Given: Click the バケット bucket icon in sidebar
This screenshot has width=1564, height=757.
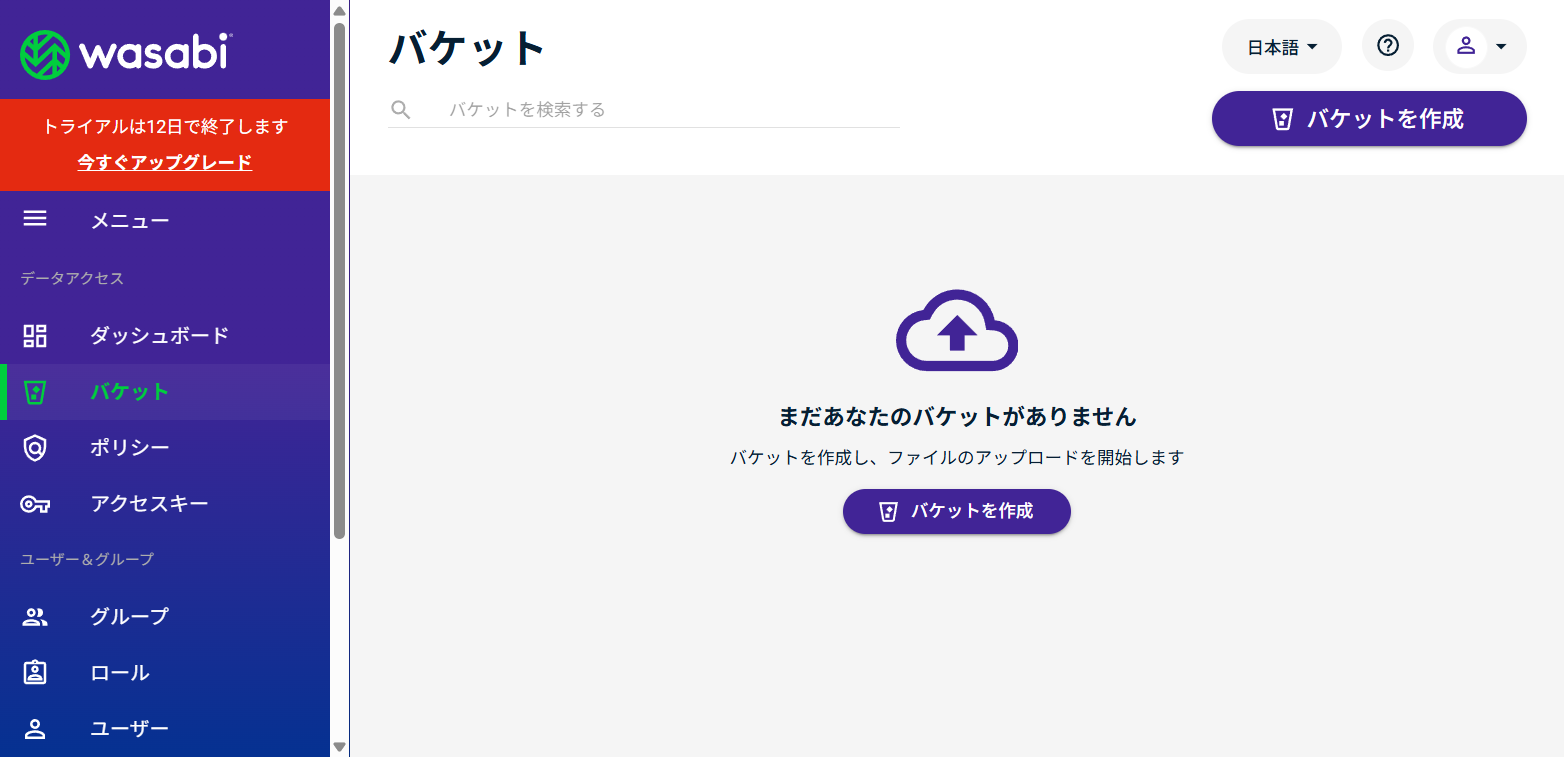Looking at the screenshot, I should click(x=35, y=392).
